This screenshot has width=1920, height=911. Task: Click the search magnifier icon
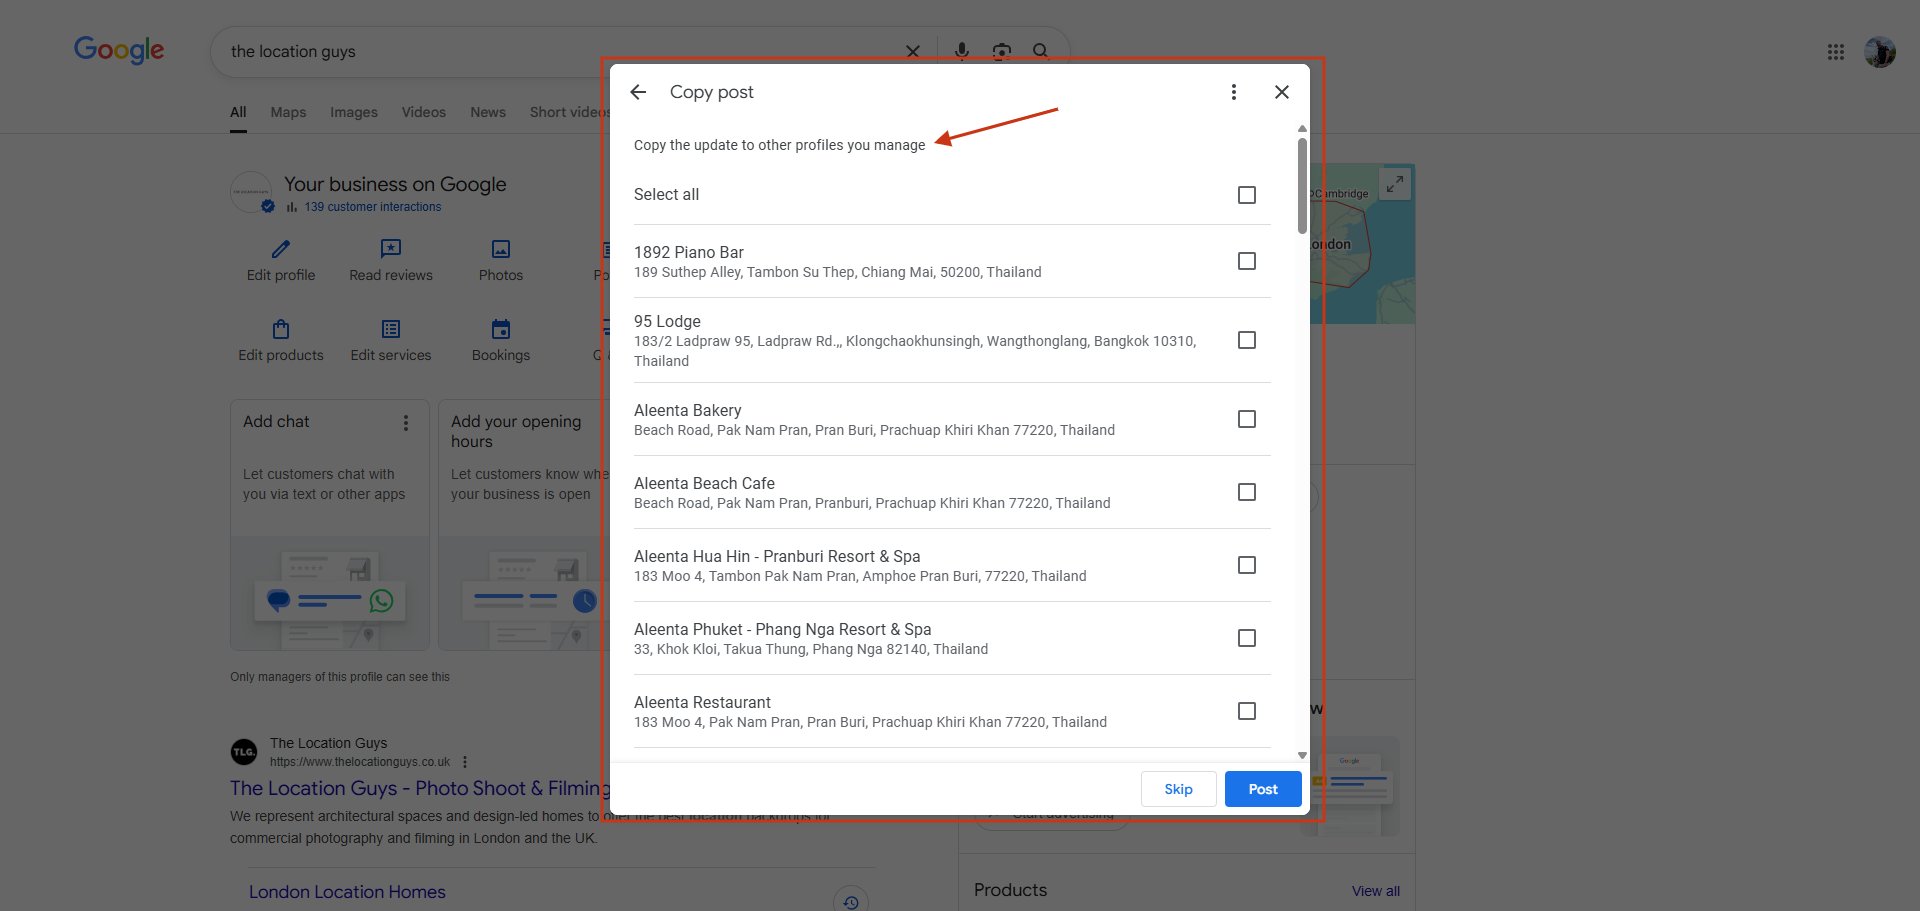(1040, 51)
